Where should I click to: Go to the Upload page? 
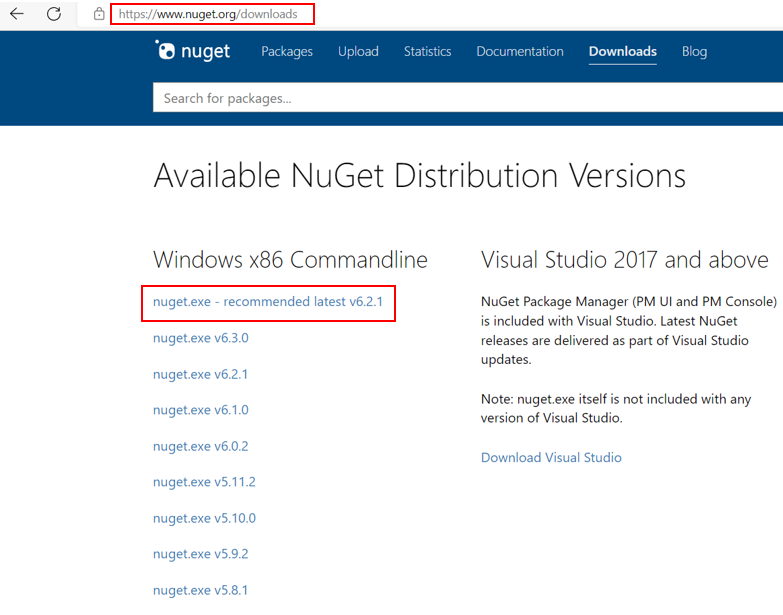coord(358,51)
